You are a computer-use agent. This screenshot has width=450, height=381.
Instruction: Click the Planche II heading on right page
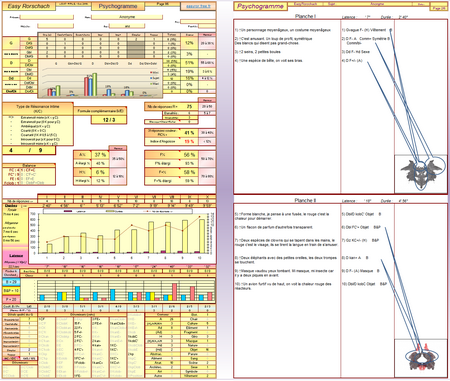(x=305, y=200)
